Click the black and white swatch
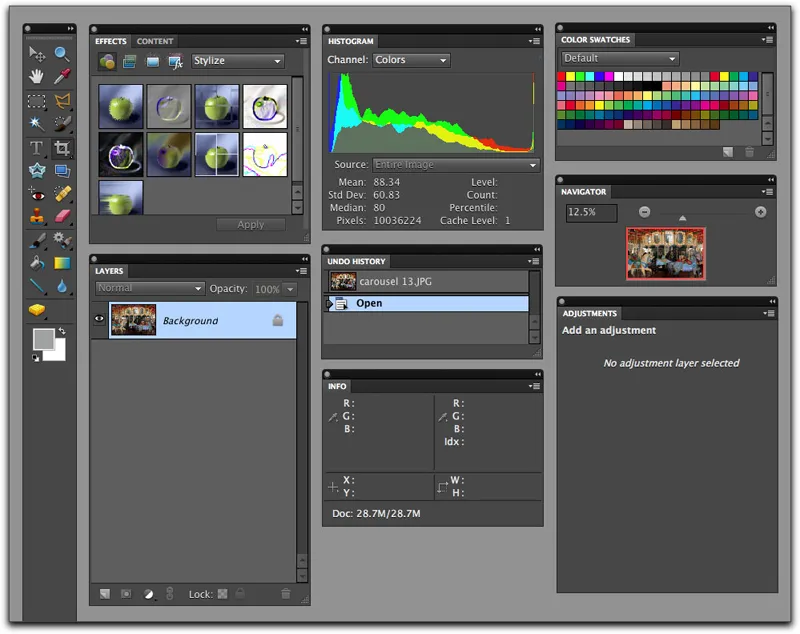This screenshot has height=634, width=800. click(x=35, y=357)
